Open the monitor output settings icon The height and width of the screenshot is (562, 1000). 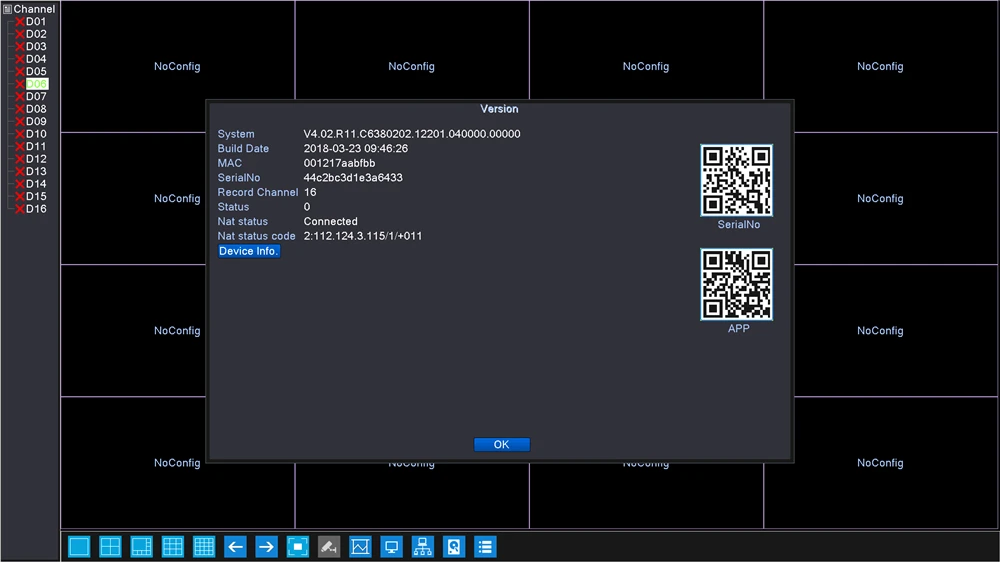click(x=392, y=547)
